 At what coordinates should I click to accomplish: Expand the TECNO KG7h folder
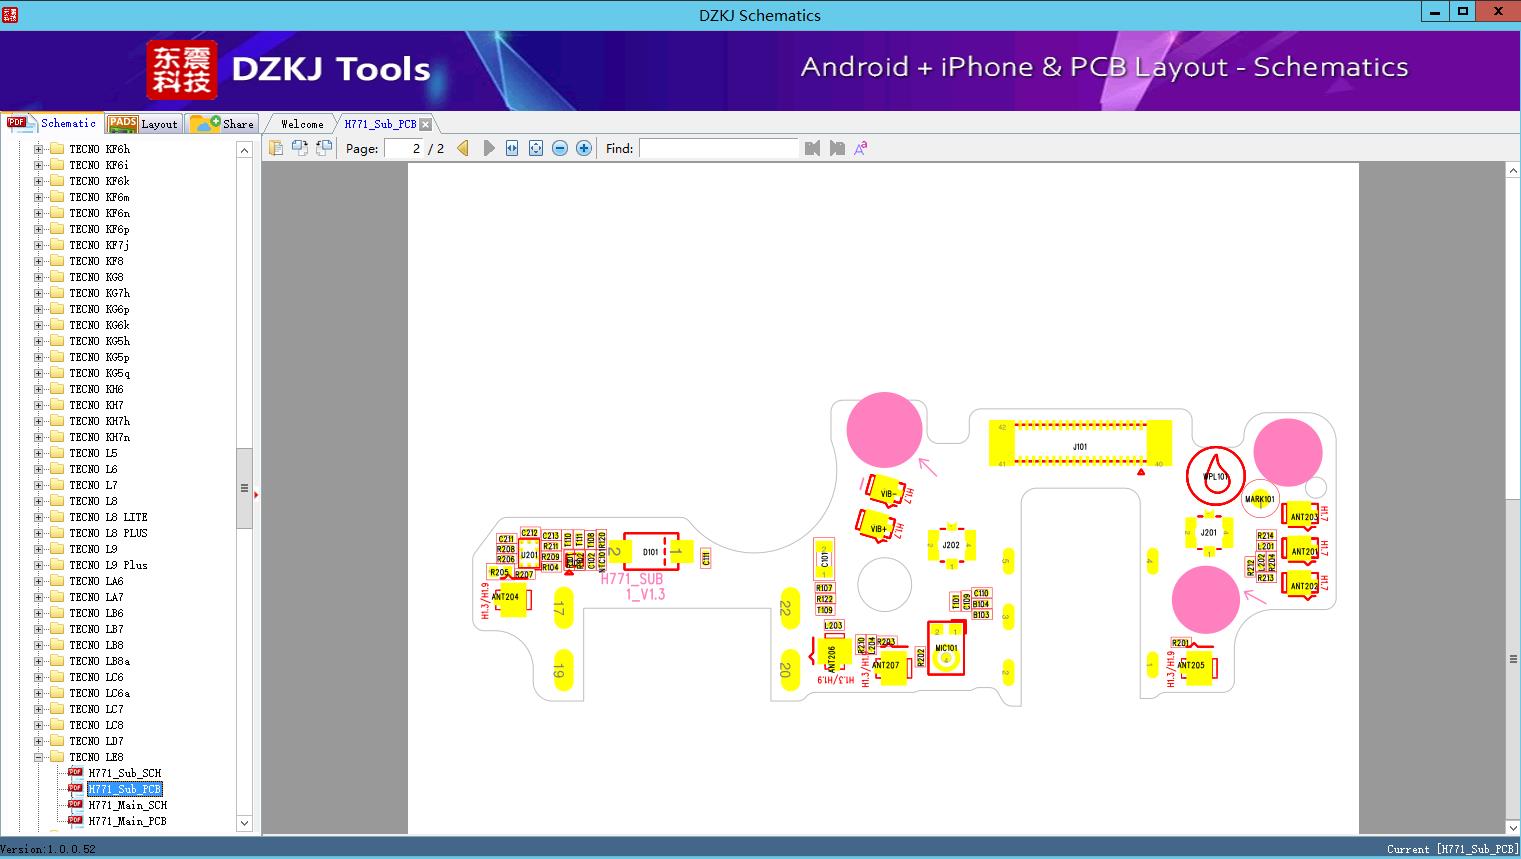point(38,293)
